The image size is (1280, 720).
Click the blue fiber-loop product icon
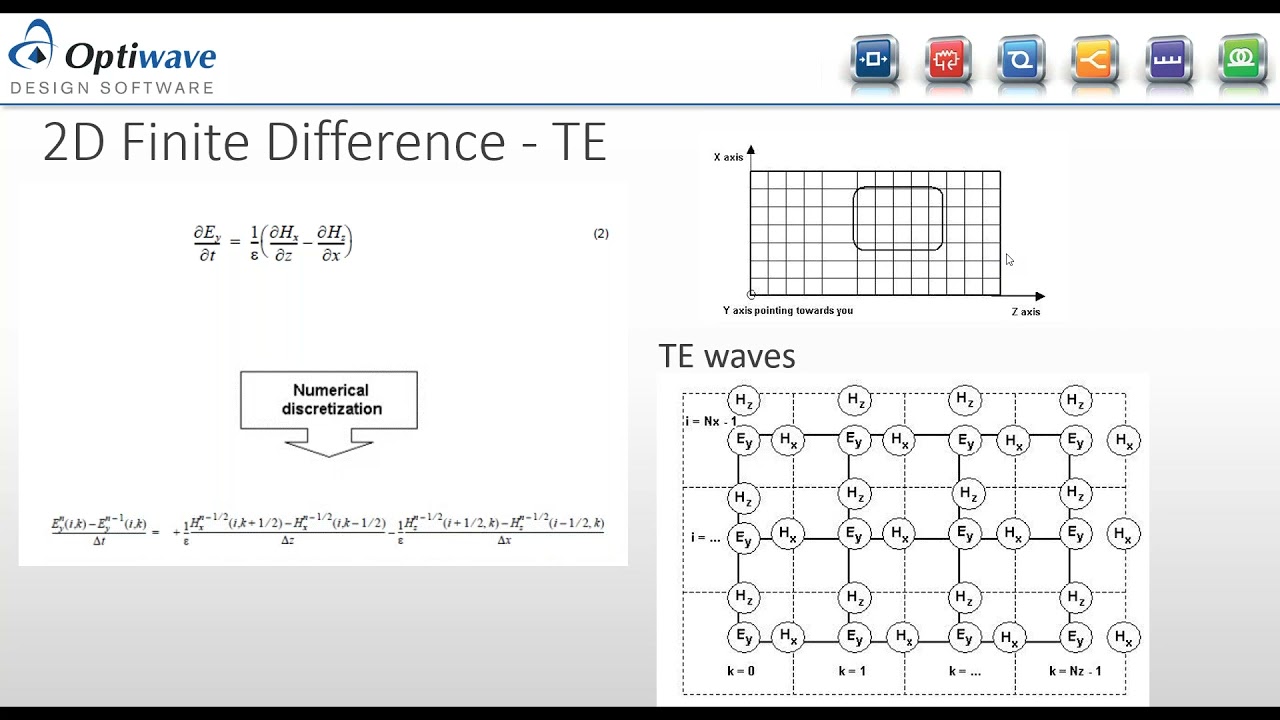click(1021, 60)
